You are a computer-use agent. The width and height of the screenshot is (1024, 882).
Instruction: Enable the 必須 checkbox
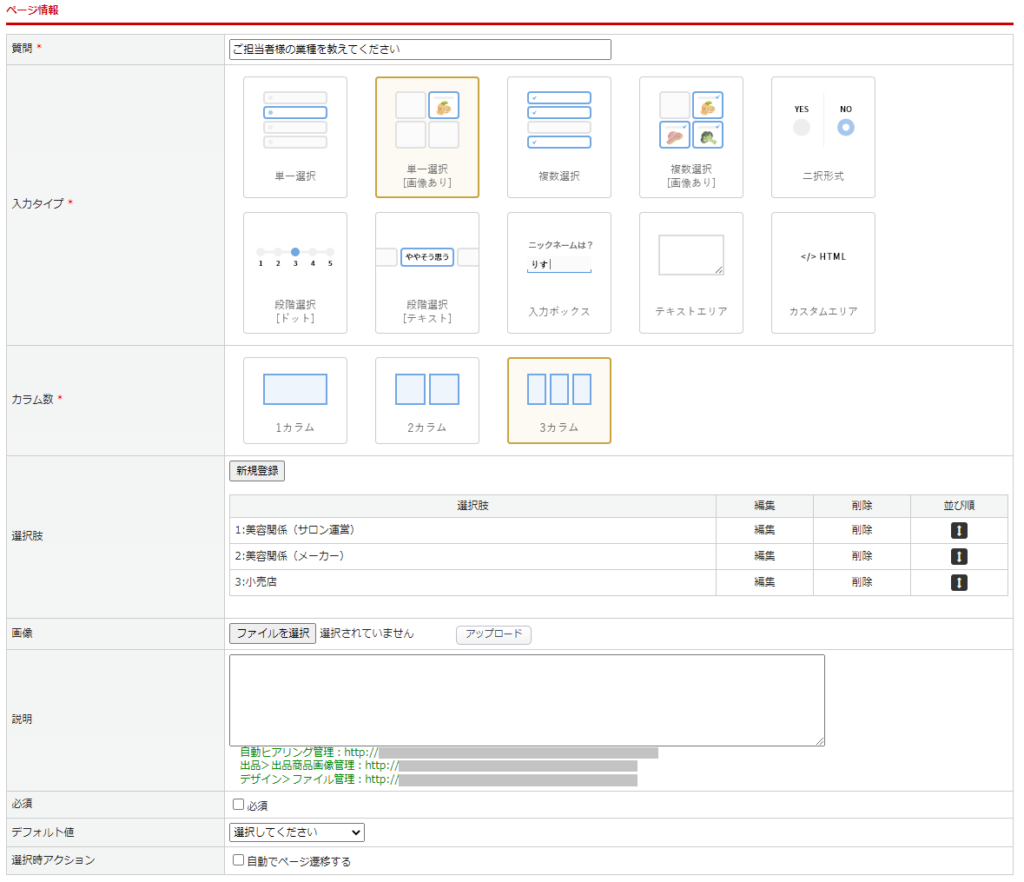pyautogui.click(x=238, y=804)
